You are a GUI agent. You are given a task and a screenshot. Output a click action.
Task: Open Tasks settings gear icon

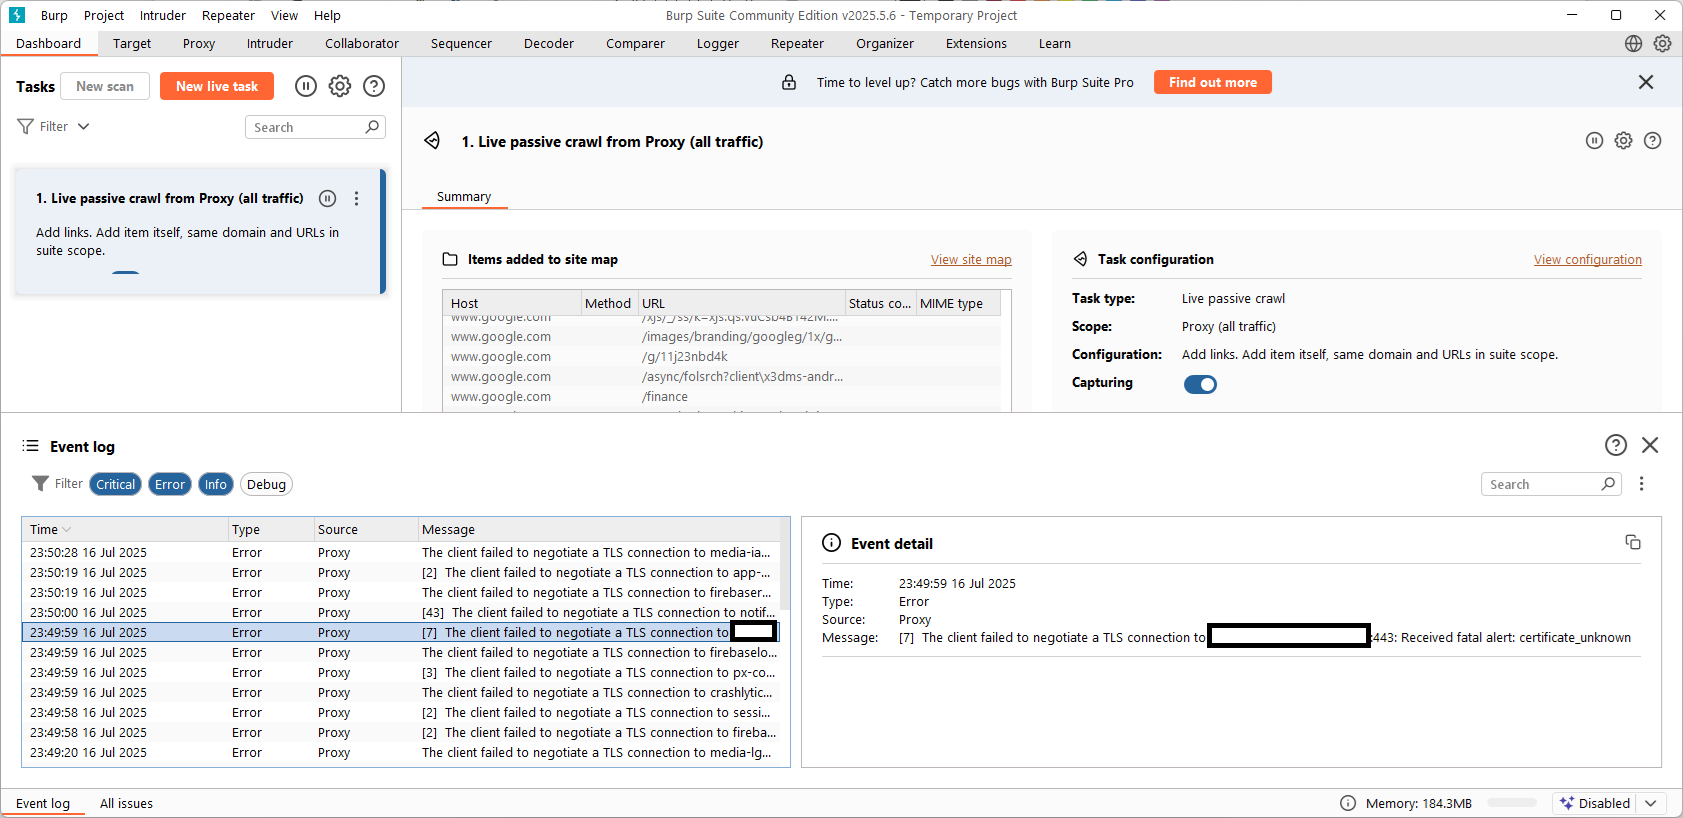pos(340,86)
